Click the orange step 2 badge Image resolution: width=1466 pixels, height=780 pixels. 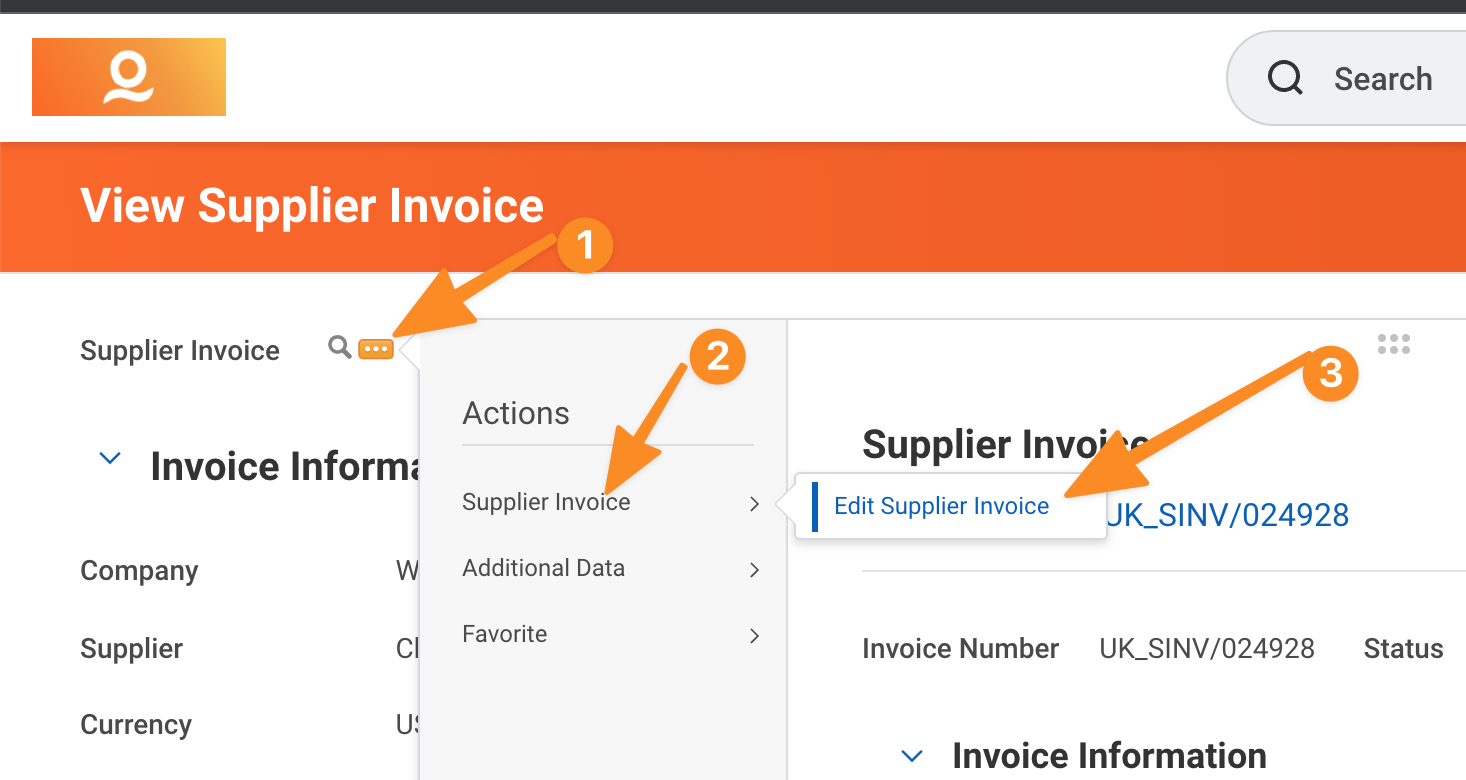718,357
